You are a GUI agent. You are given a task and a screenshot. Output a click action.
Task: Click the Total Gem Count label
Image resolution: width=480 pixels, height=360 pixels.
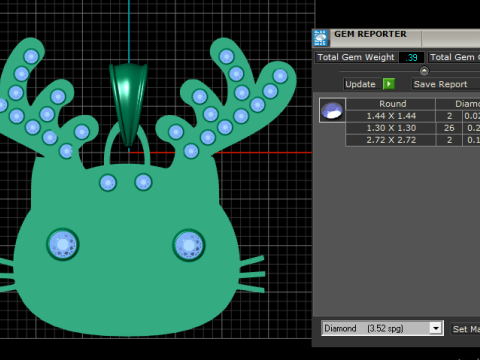coord(454,57)
